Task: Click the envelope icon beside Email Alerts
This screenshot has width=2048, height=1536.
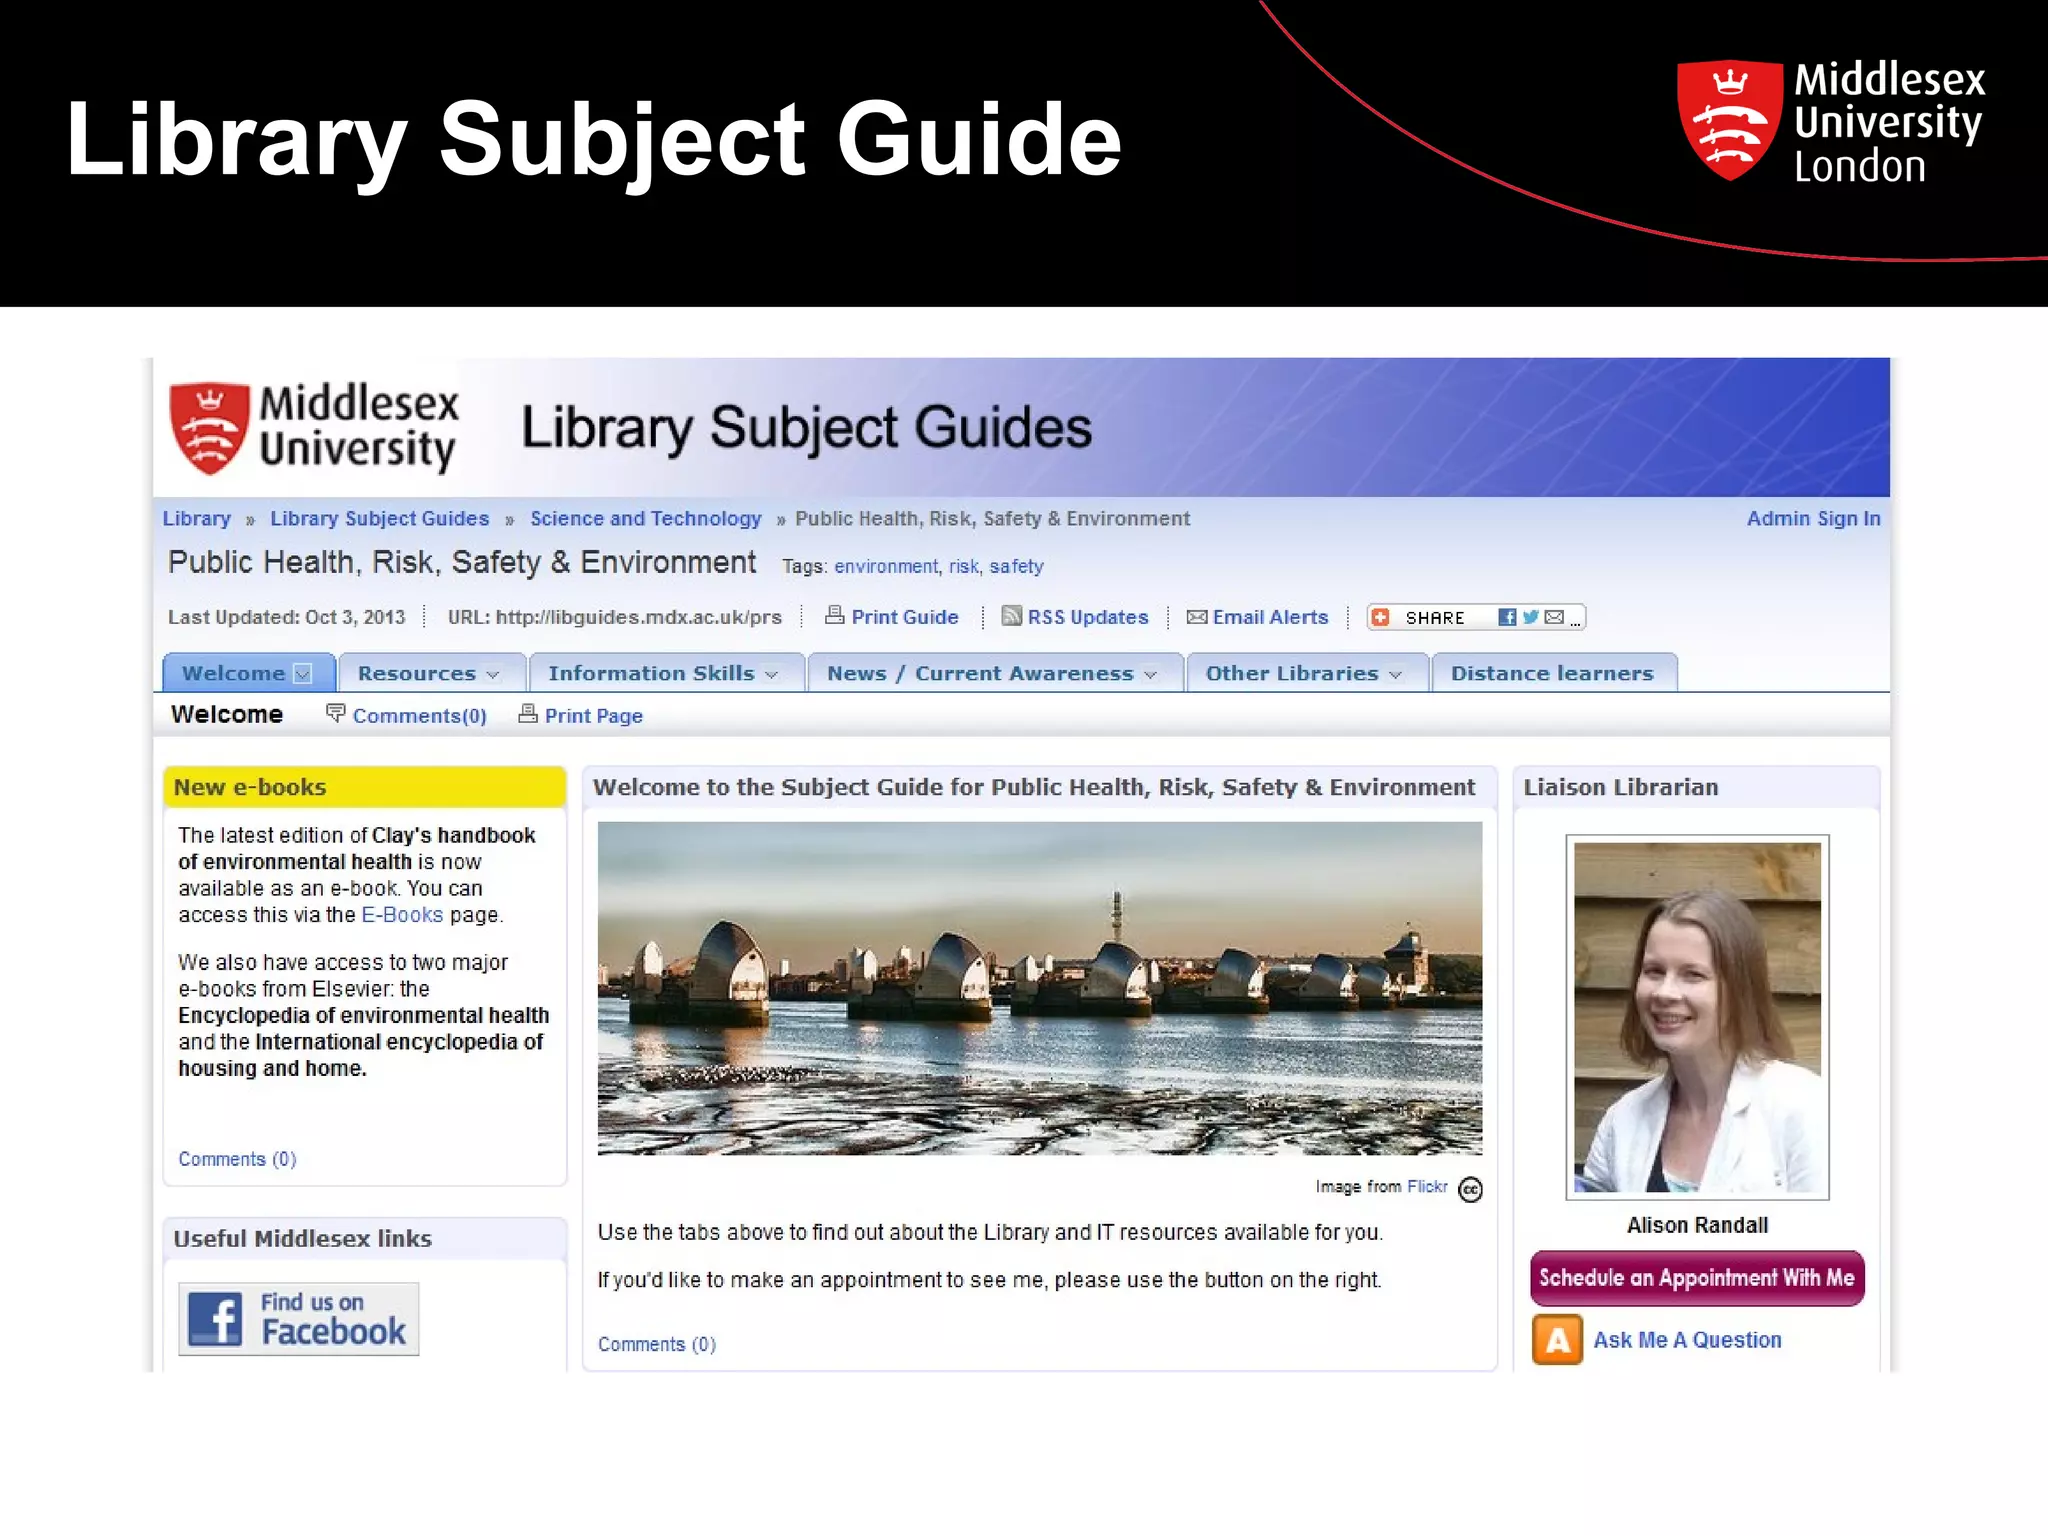Action: tap(1197, 617)
